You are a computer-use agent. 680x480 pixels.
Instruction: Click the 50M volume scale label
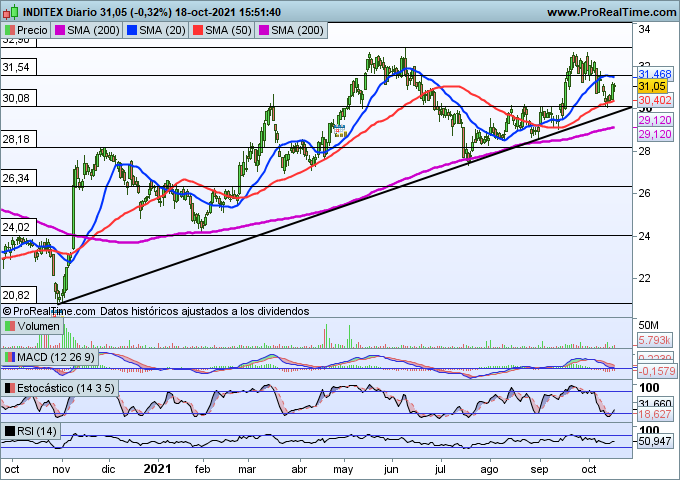pyautogui.click(x=648, y=325)
